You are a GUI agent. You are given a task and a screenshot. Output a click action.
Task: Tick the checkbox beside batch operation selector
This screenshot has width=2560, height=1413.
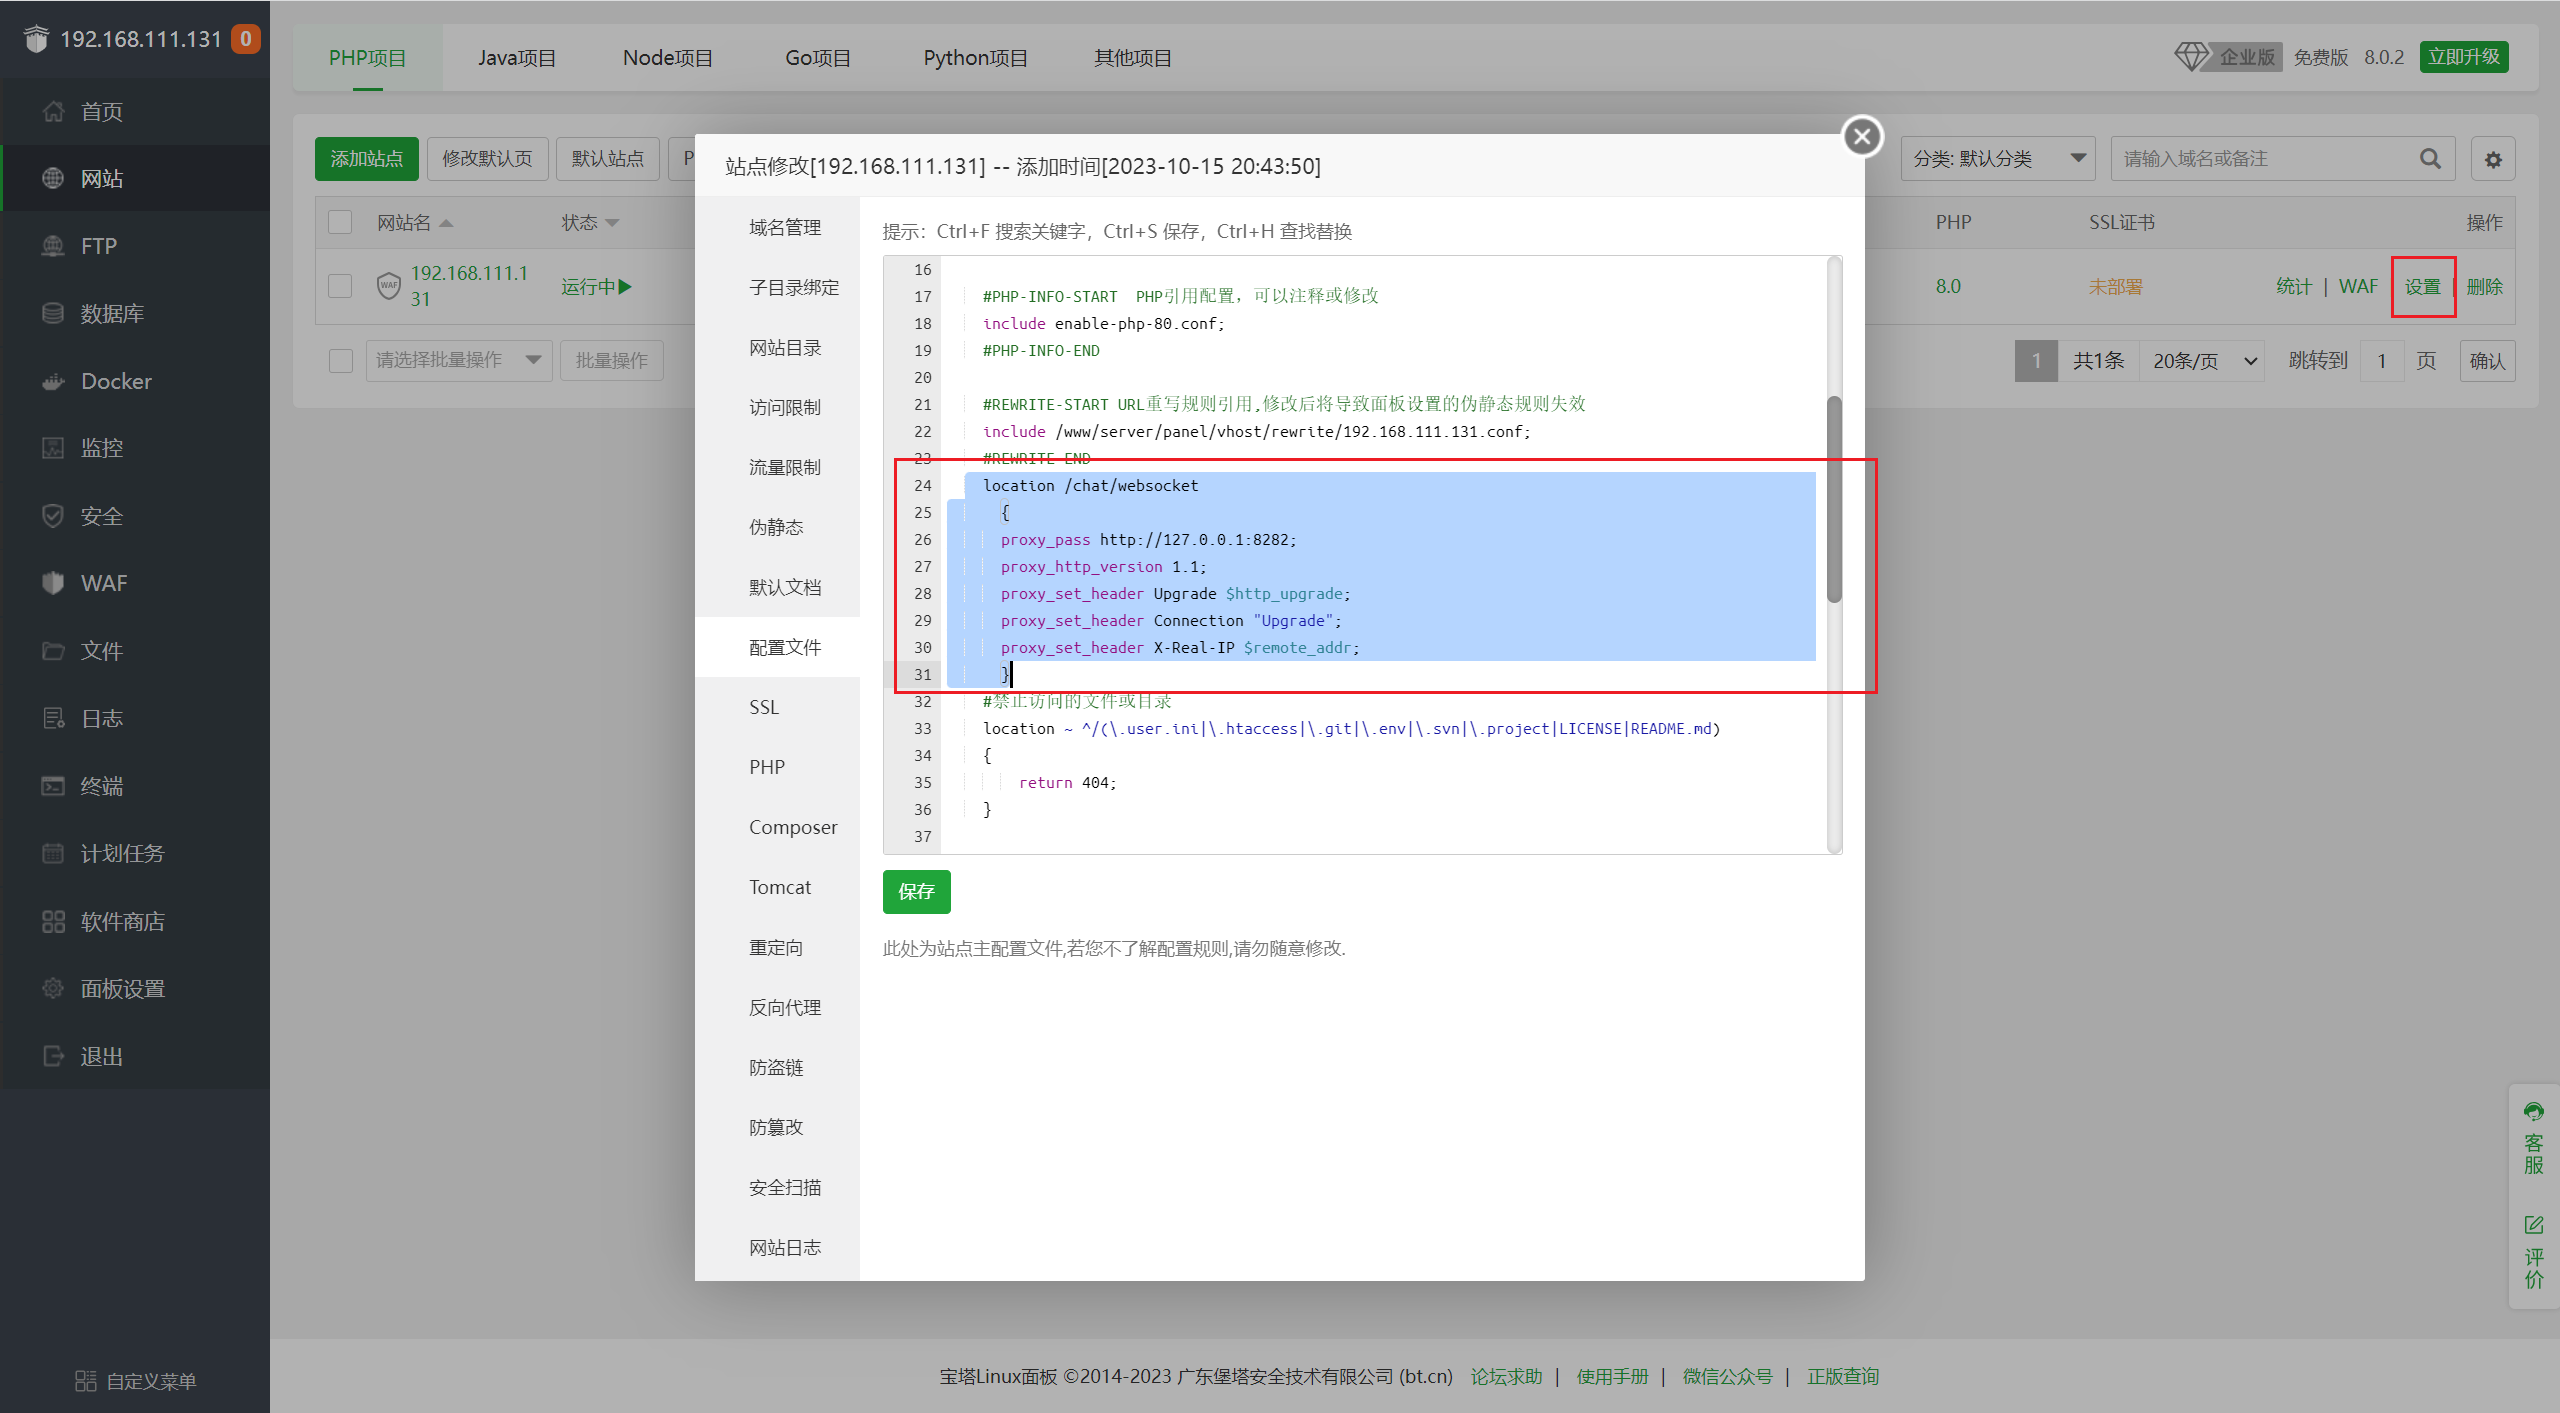point(340,360)
